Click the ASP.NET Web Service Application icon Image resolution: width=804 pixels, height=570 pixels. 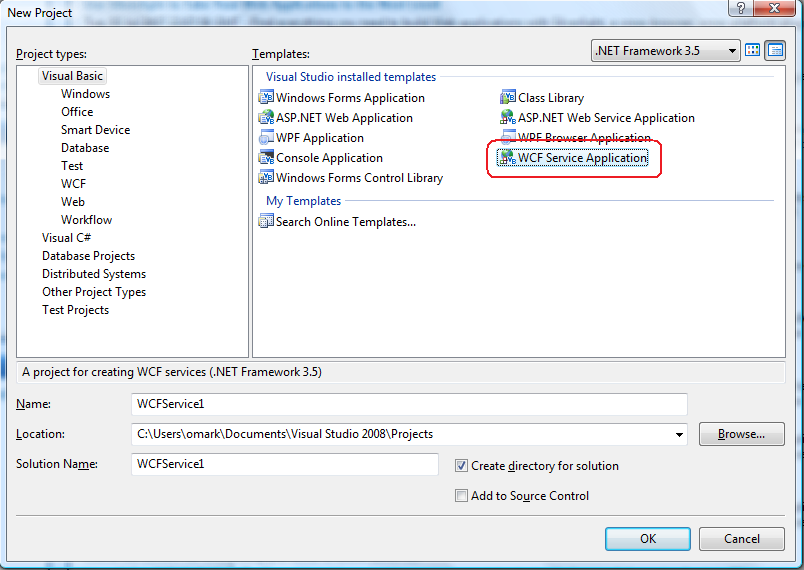(508, 118)
